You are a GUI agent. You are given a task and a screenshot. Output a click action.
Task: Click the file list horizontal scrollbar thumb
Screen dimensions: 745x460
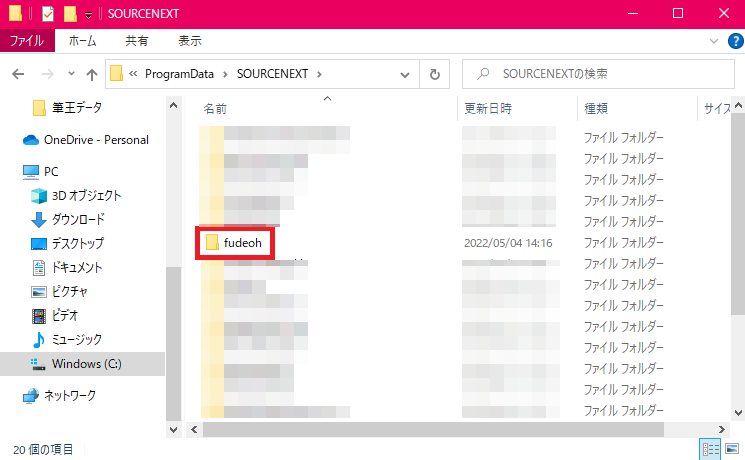pos(433,430)
